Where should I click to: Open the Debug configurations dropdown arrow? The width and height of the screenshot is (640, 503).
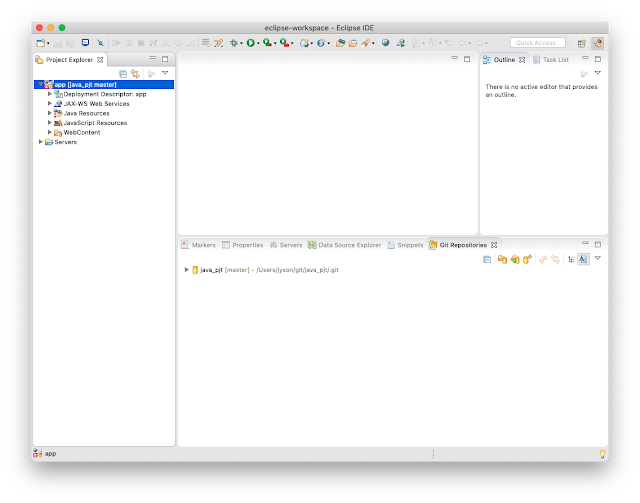coord(241,43)
